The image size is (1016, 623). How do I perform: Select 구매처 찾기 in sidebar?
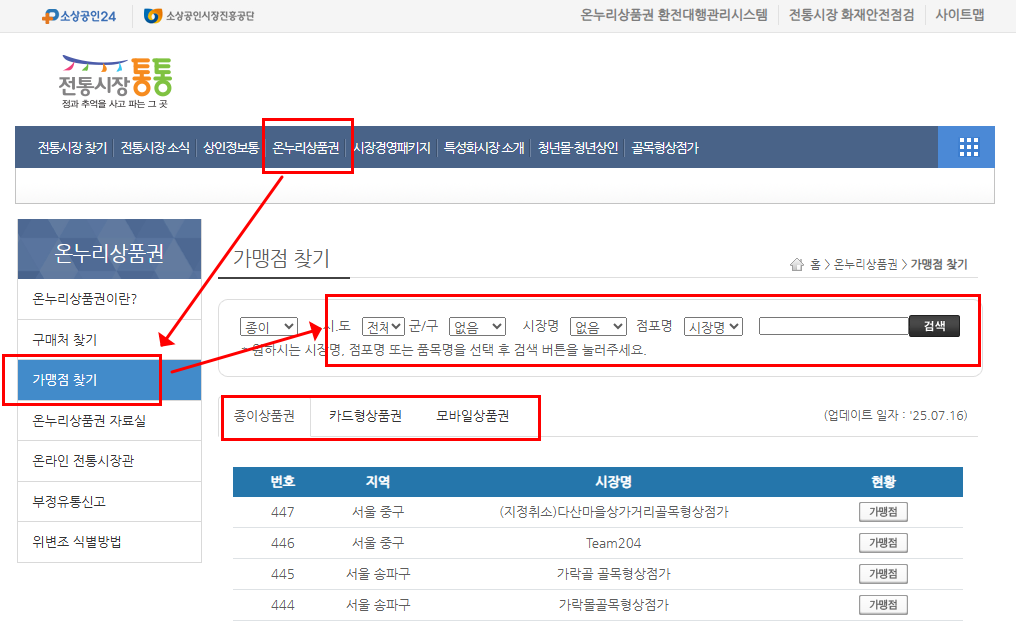110,340
